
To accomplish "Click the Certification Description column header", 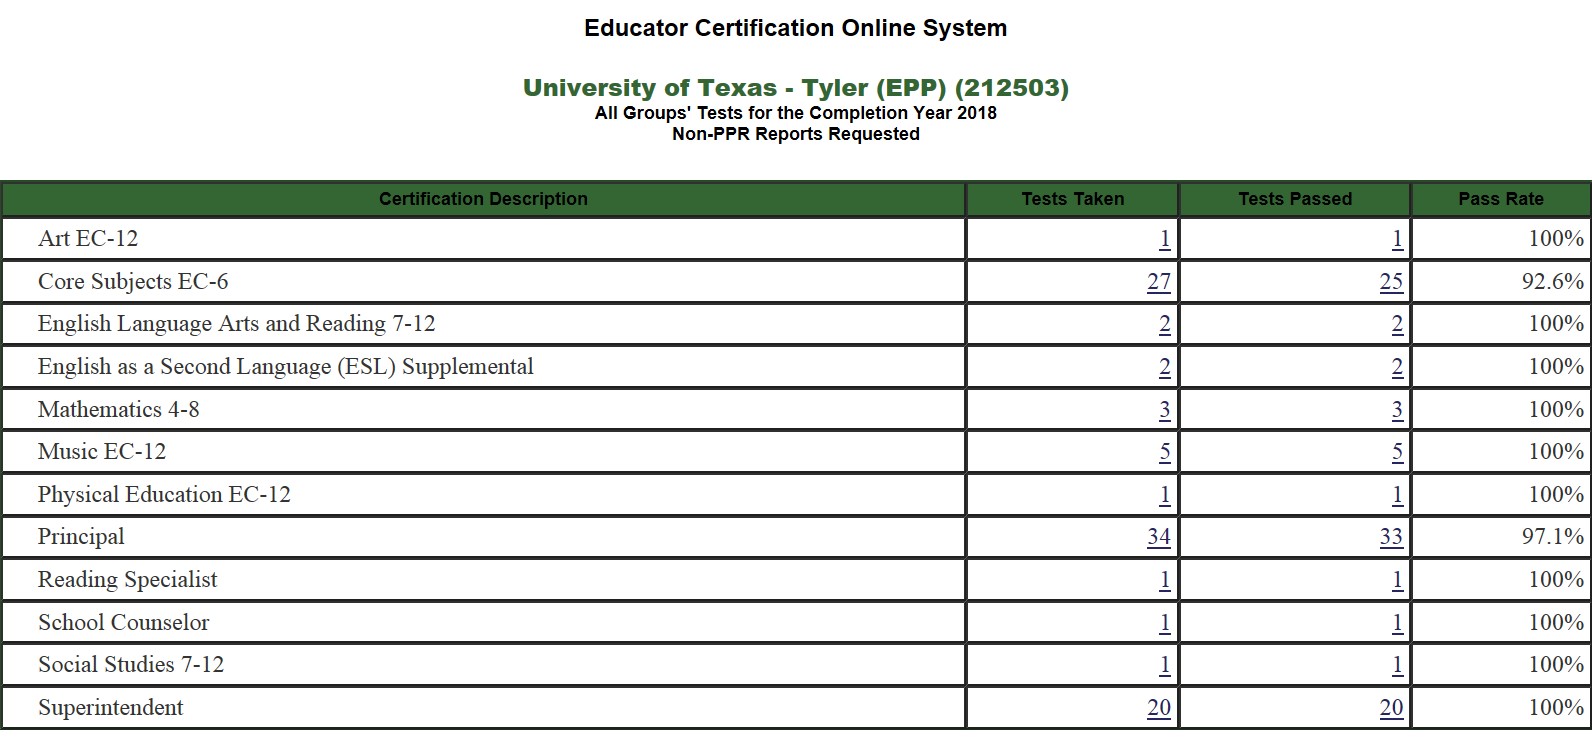I will [x=483, y=199].
